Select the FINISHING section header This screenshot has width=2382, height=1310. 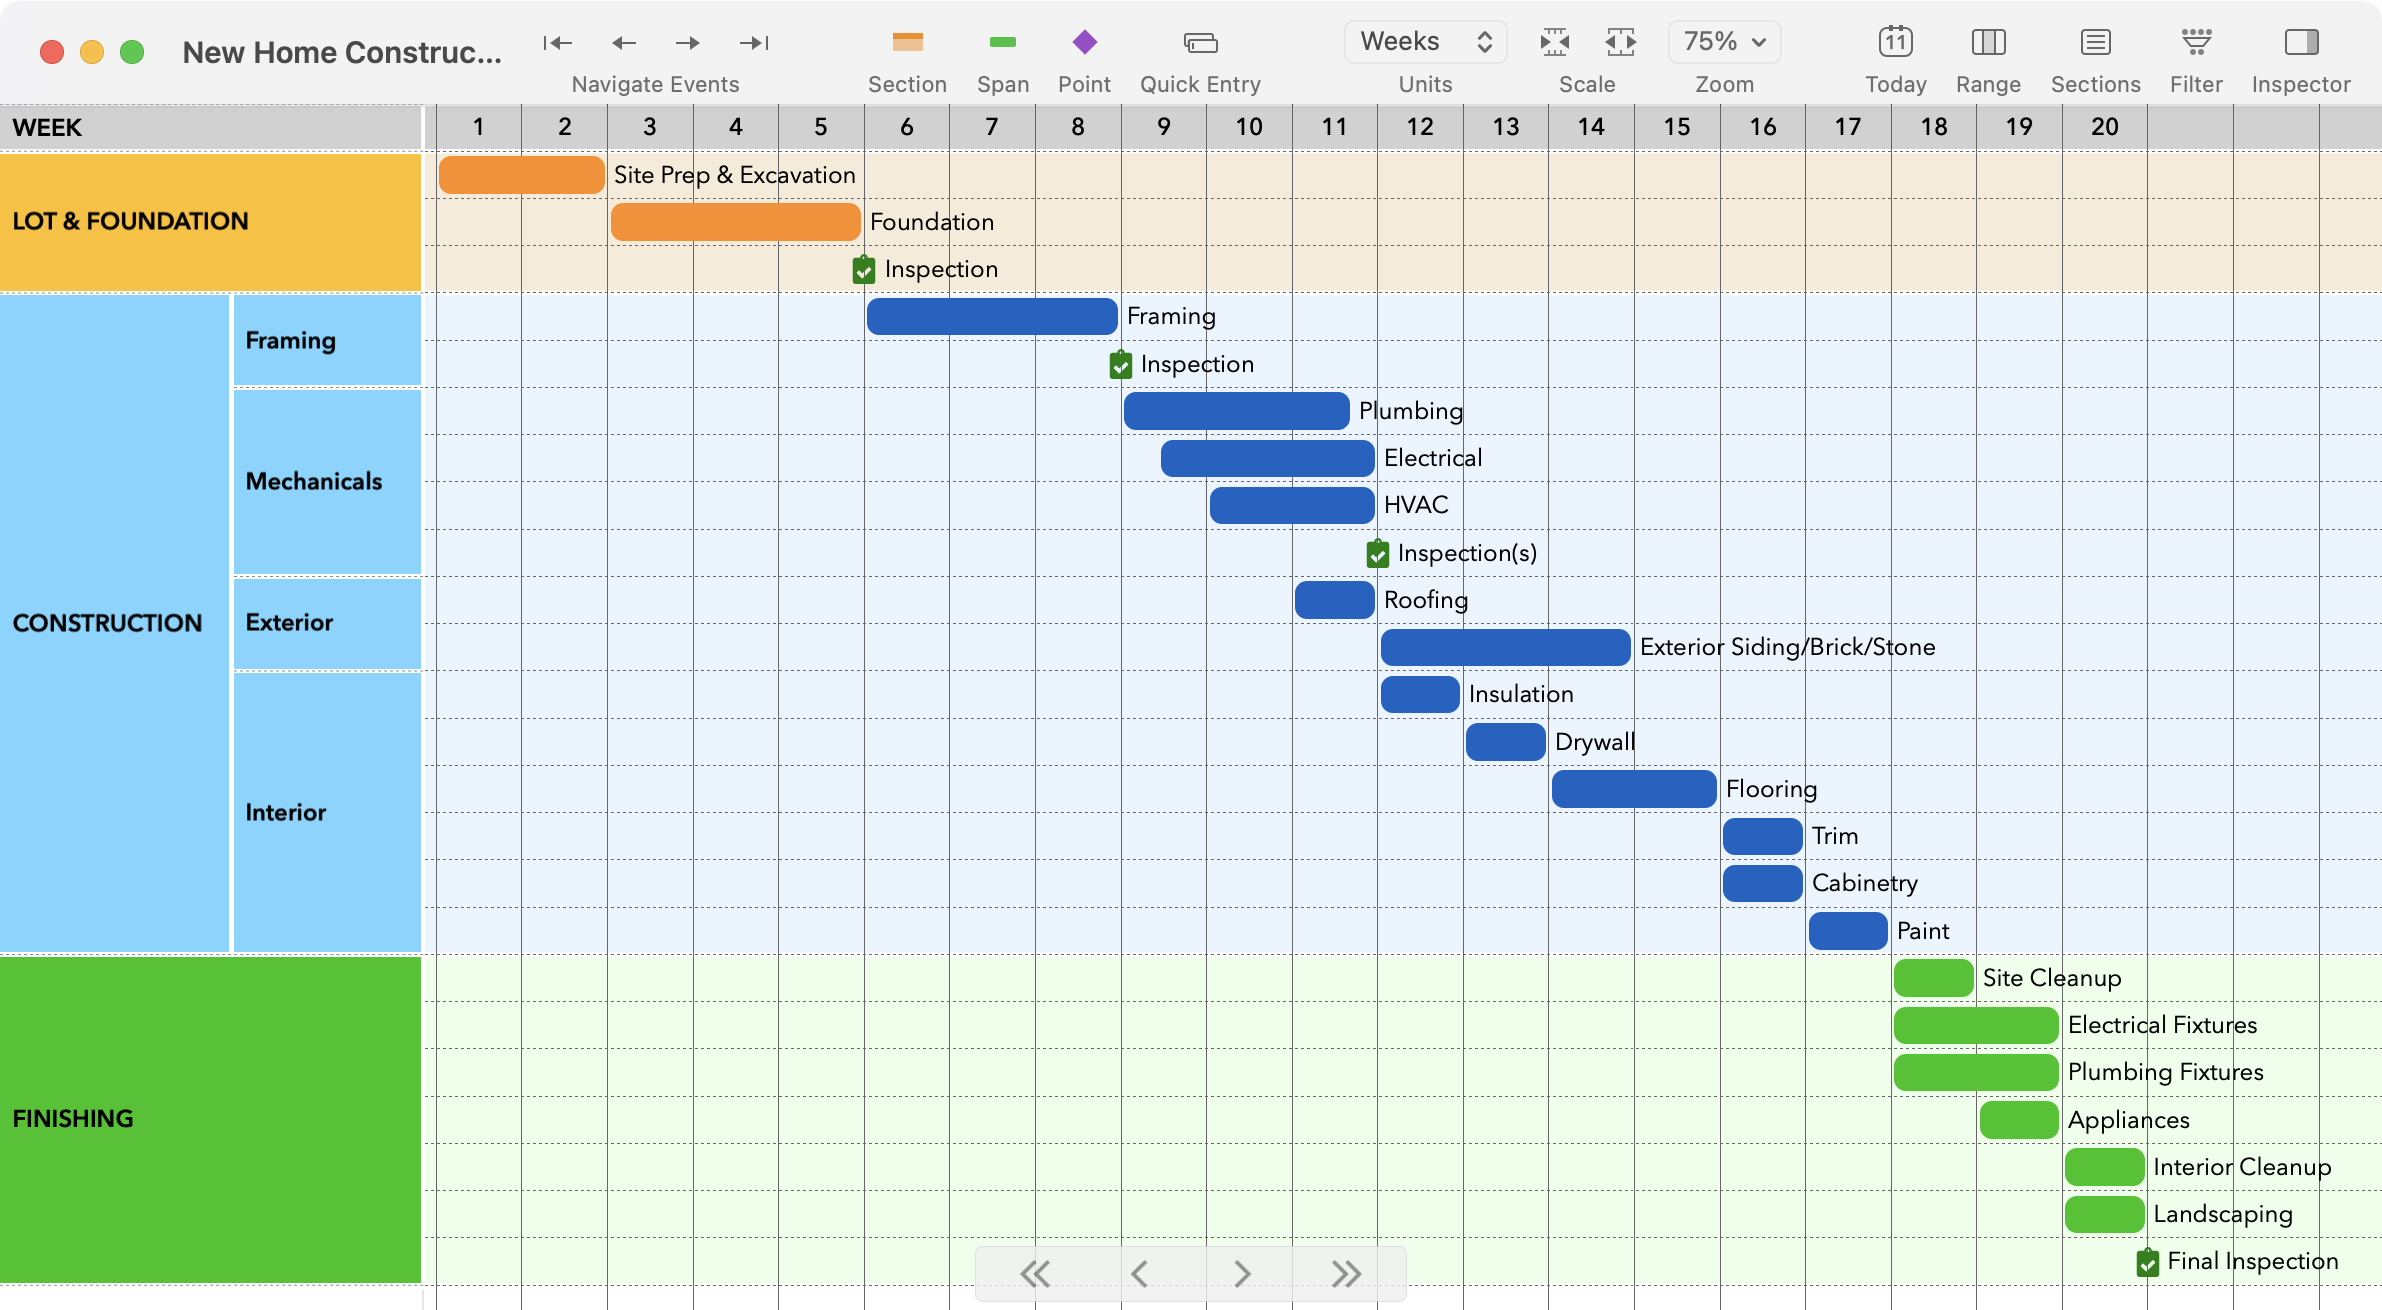pos(210,1119)
